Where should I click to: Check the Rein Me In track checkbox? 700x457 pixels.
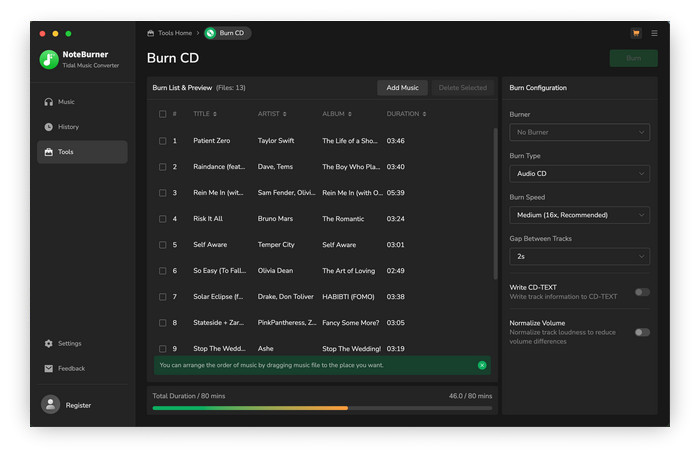tap(162, 193)
